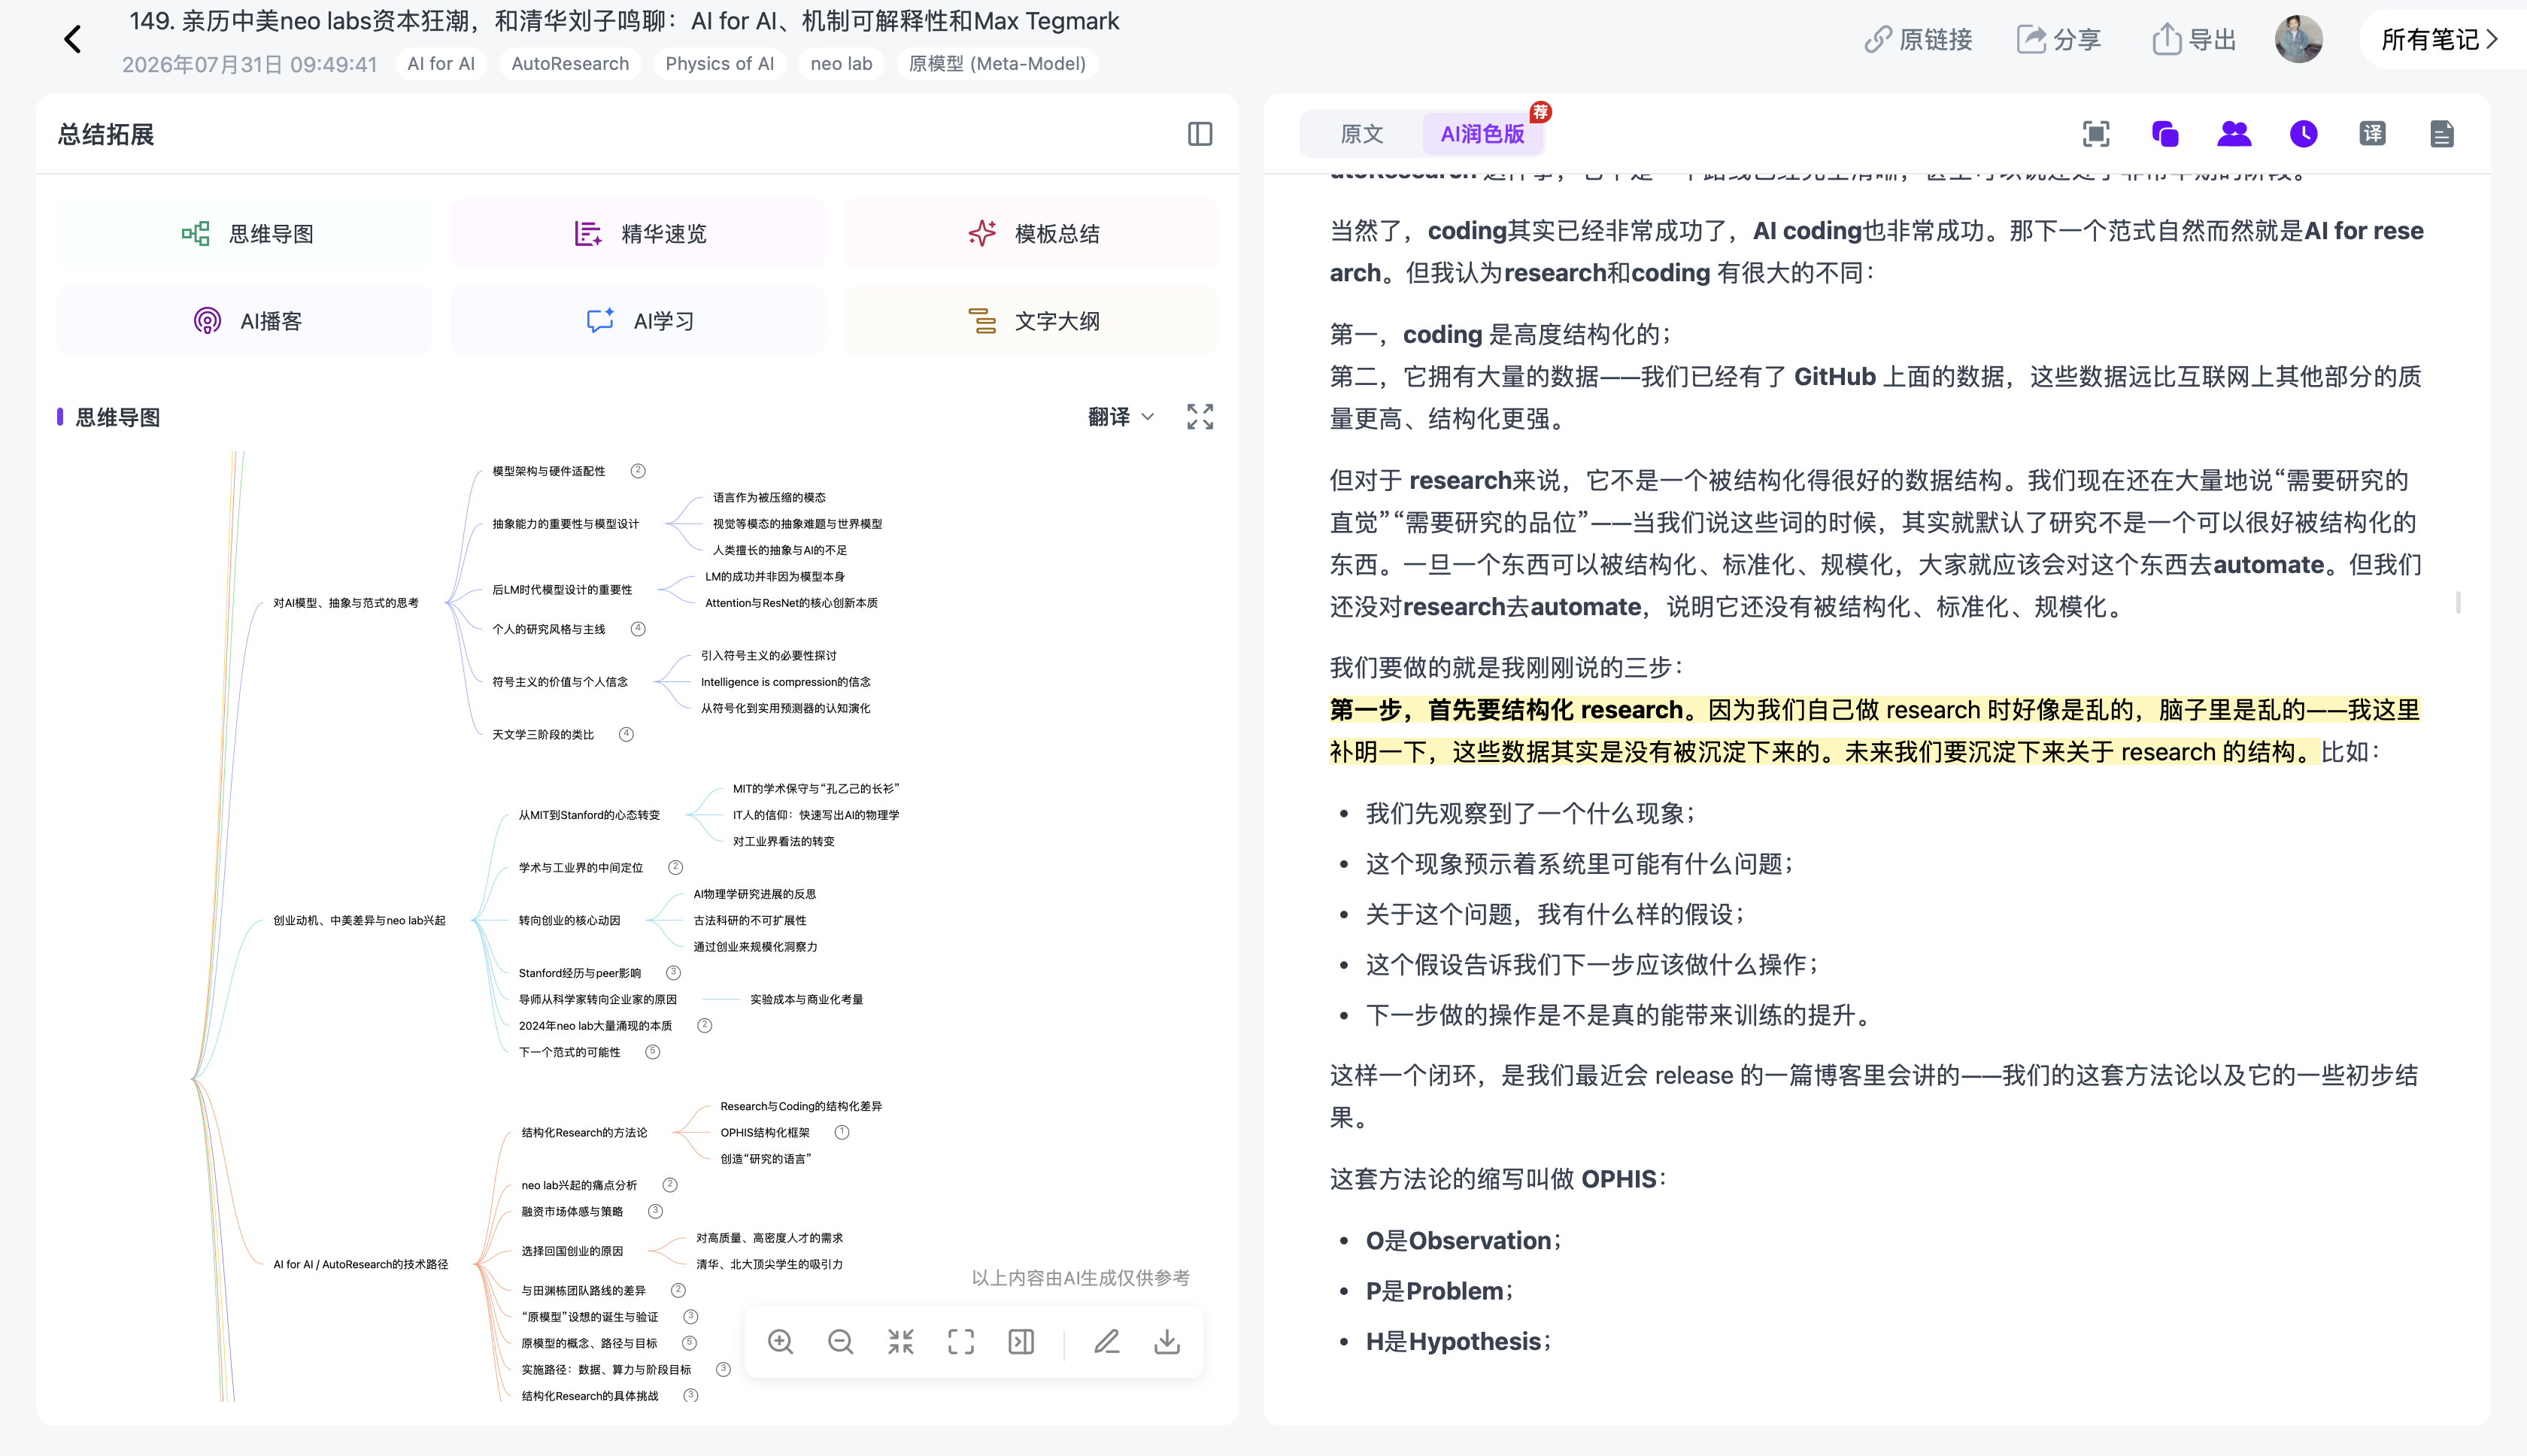Select the 创业动机、中美差异与neo lab兴起 node
This screenshot has width=2527, height=1456.
click(x=359, y=920)
